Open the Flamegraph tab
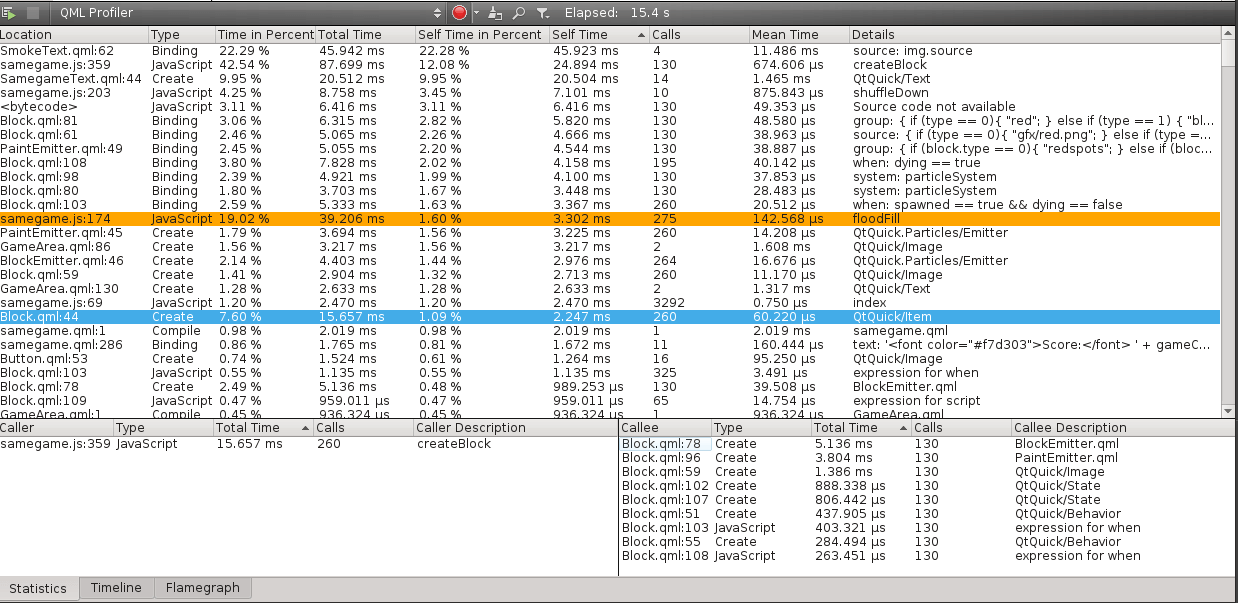Viewport: 1238px width, 603px height. pyautogui.click(x=201, y=588)
